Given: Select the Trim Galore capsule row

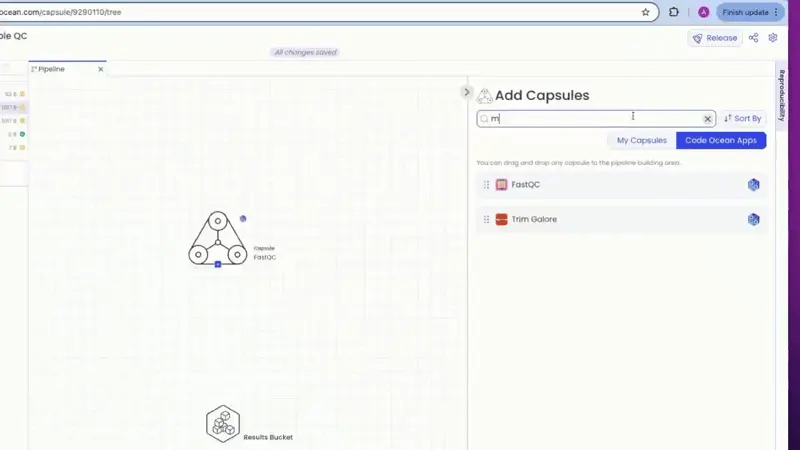Looking at the screenshot, I should coord(621,219).
